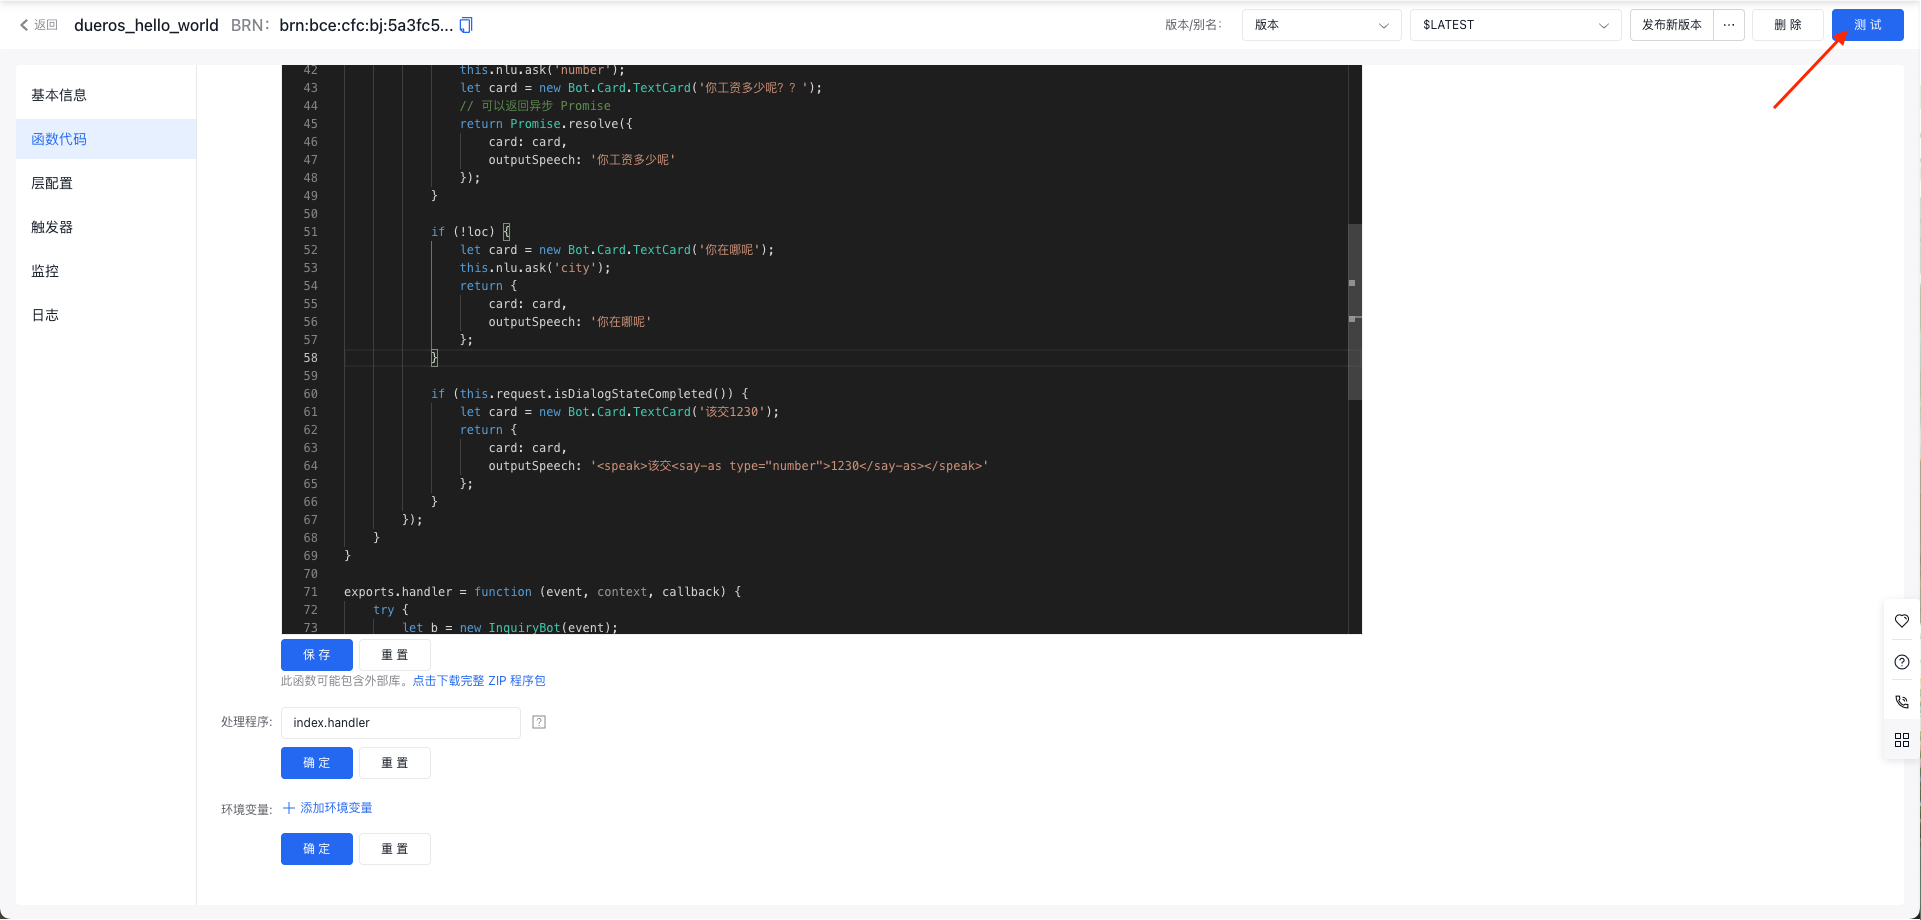This screenshot has height=920, width=1921.
Task: Click function name dueros_hello_world
Action: [x=146, y=25]
